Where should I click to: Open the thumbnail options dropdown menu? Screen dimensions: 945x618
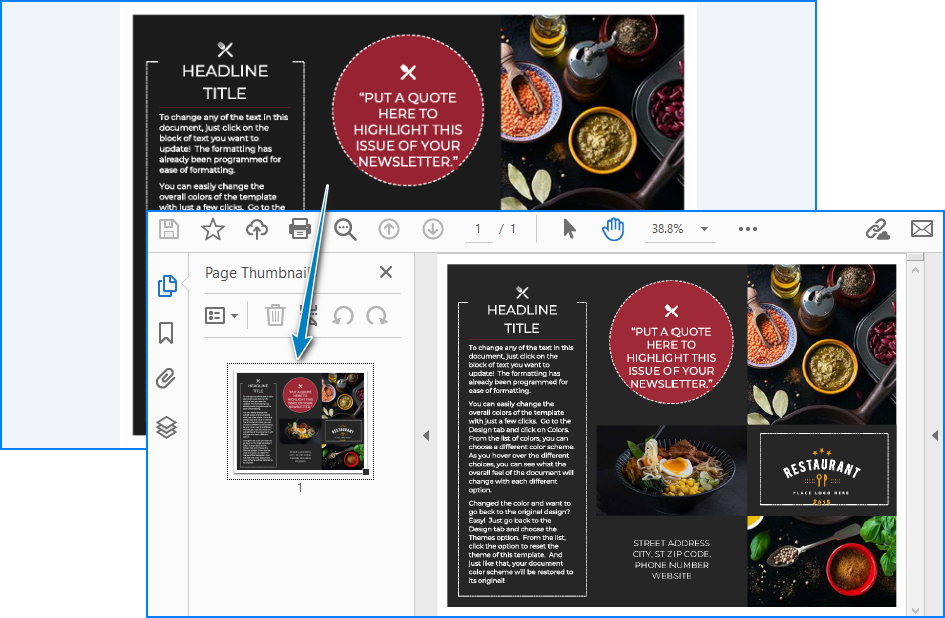coord(218,315)
